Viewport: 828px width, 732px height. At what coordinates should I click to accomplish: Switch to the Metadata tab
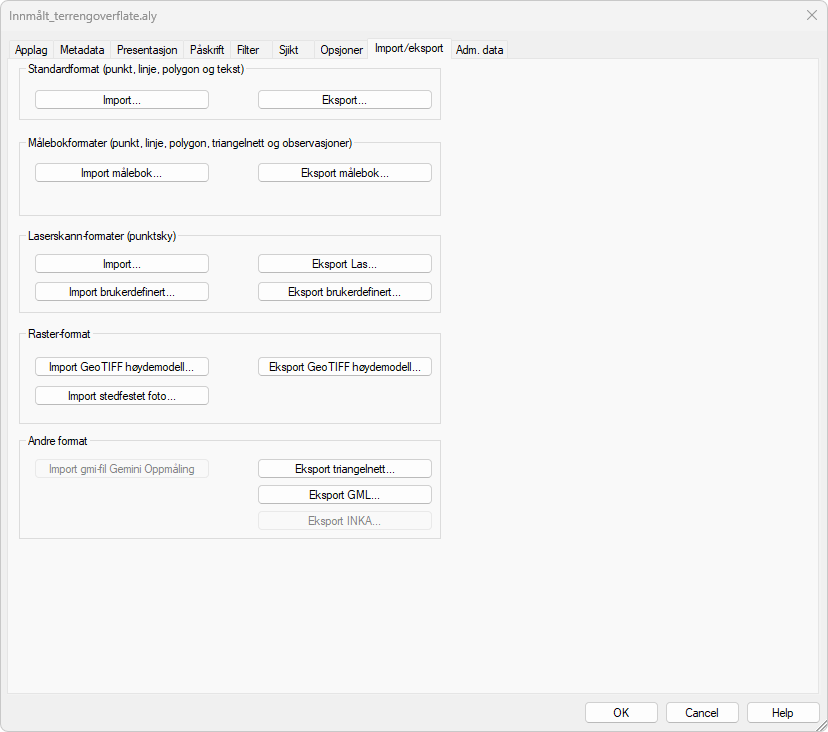coord(82,50)
